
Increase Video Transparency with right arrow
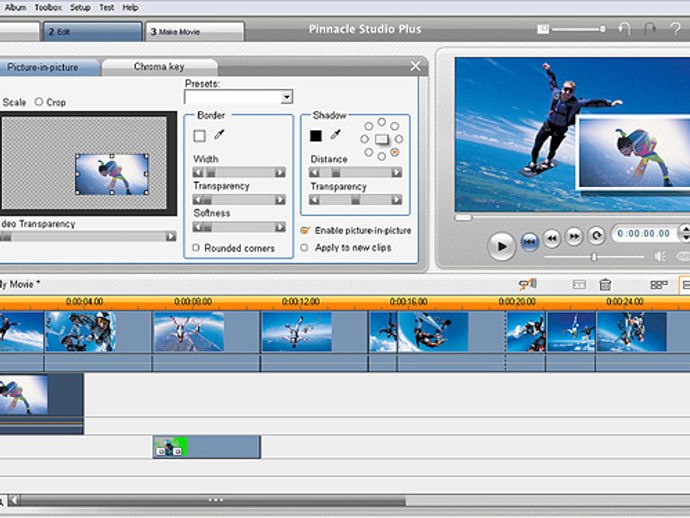171,236
